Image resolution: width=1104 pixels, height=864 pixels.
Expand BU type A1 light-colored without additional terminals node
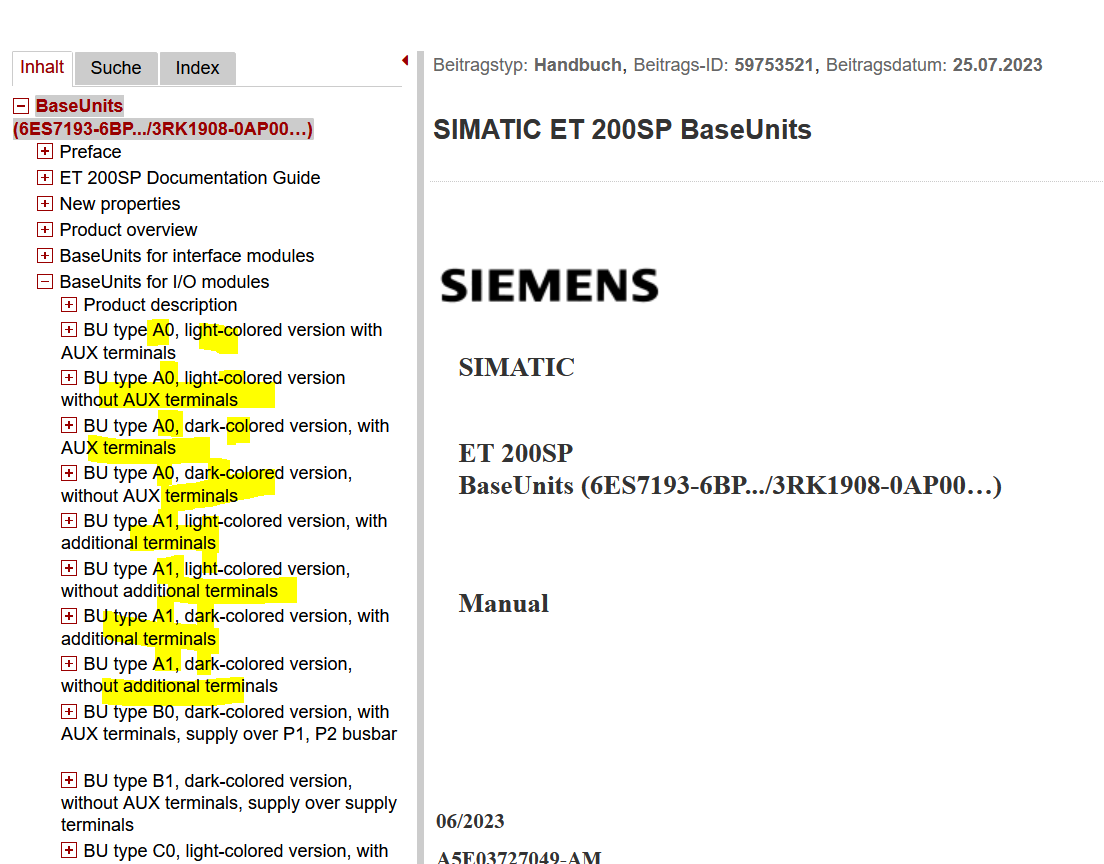pos(68,568)
